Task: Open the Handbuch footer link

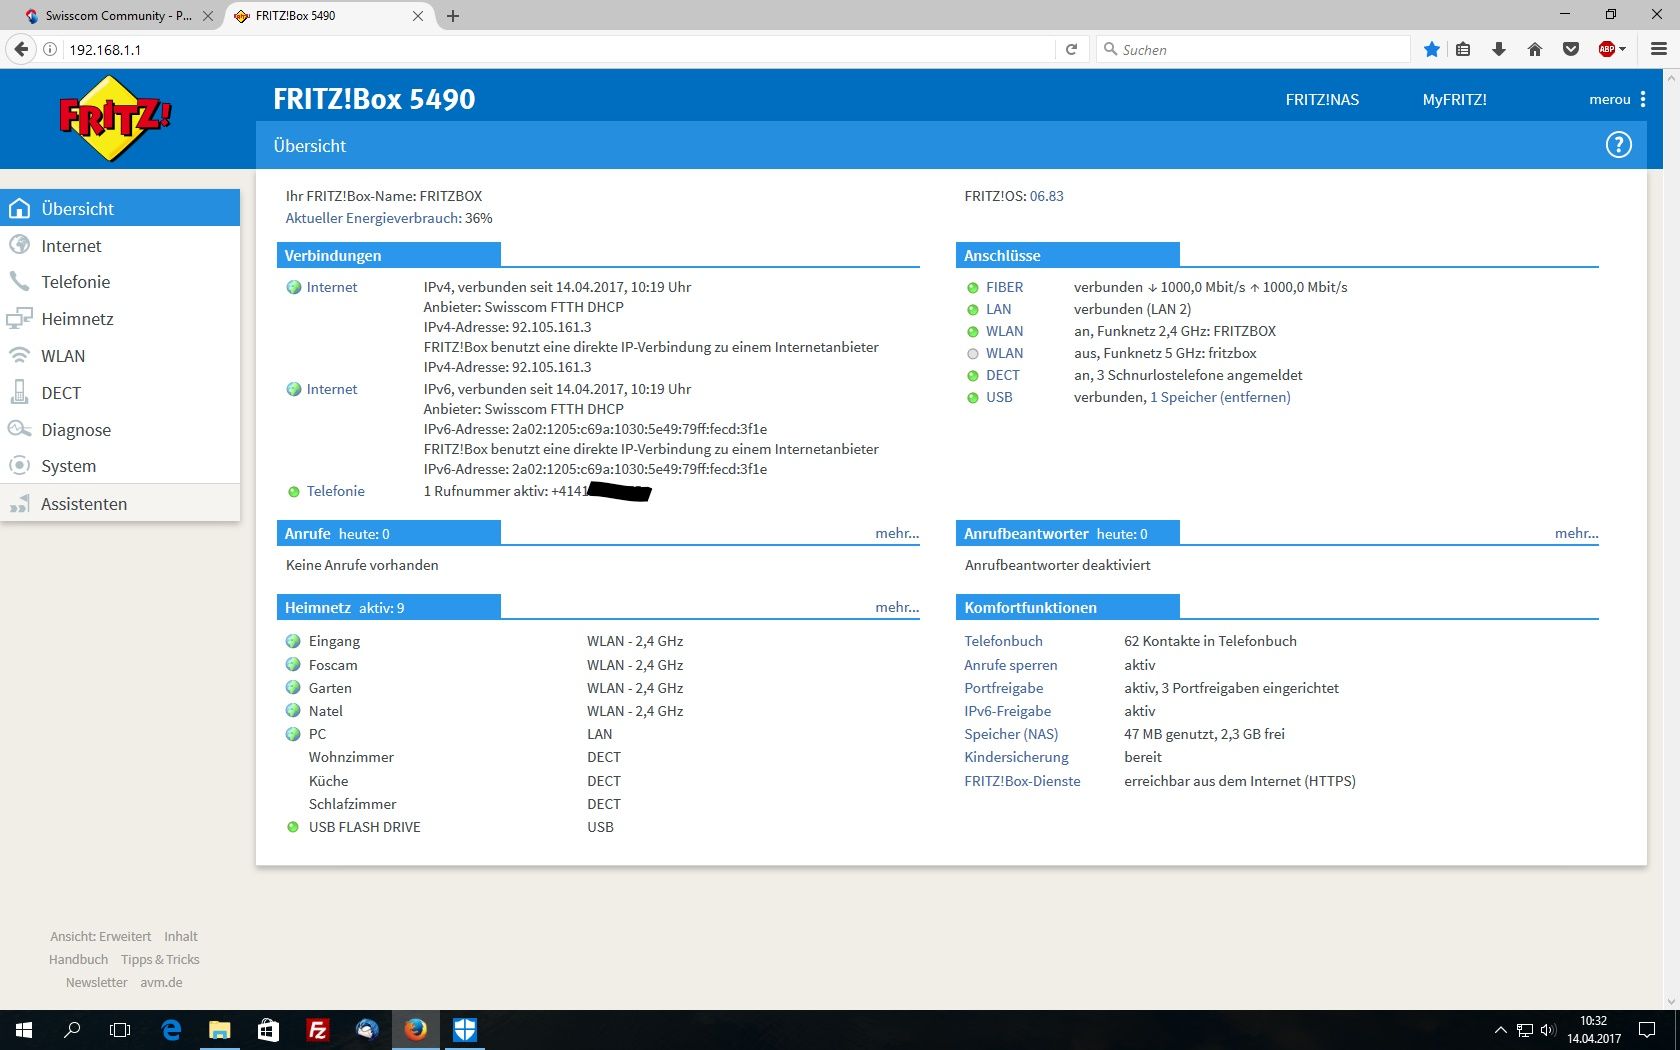Action: (x=78, y=960)
